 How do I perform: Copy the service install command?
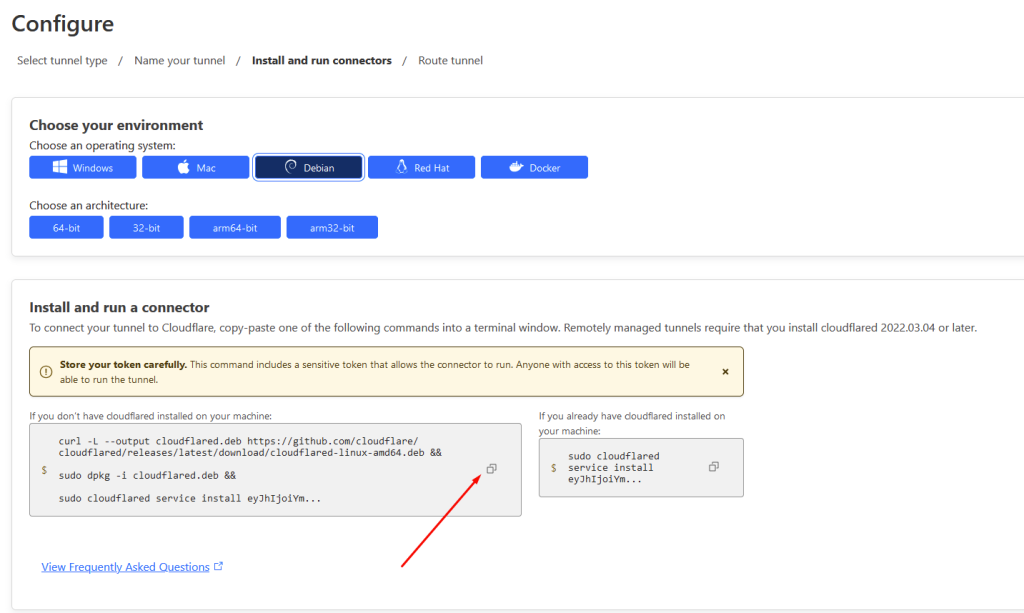point(714,467)
